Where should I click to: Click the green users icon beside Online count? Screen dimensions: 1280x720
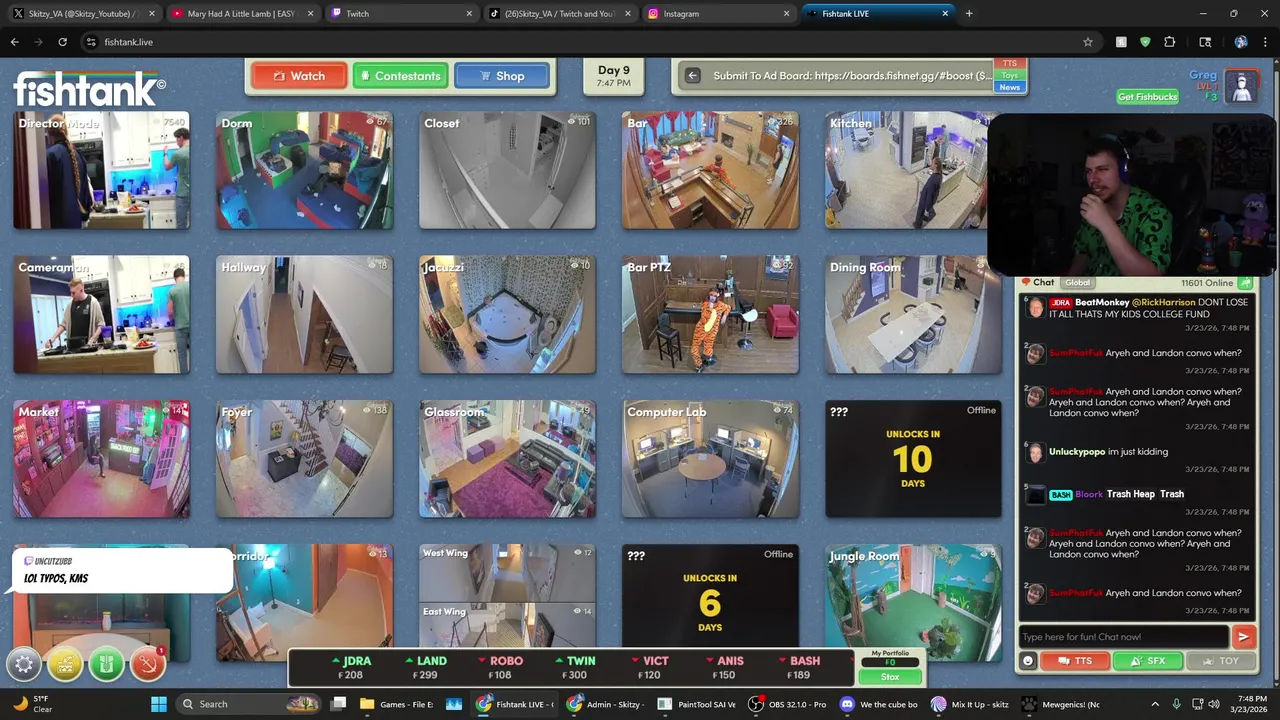point(1245,283)
